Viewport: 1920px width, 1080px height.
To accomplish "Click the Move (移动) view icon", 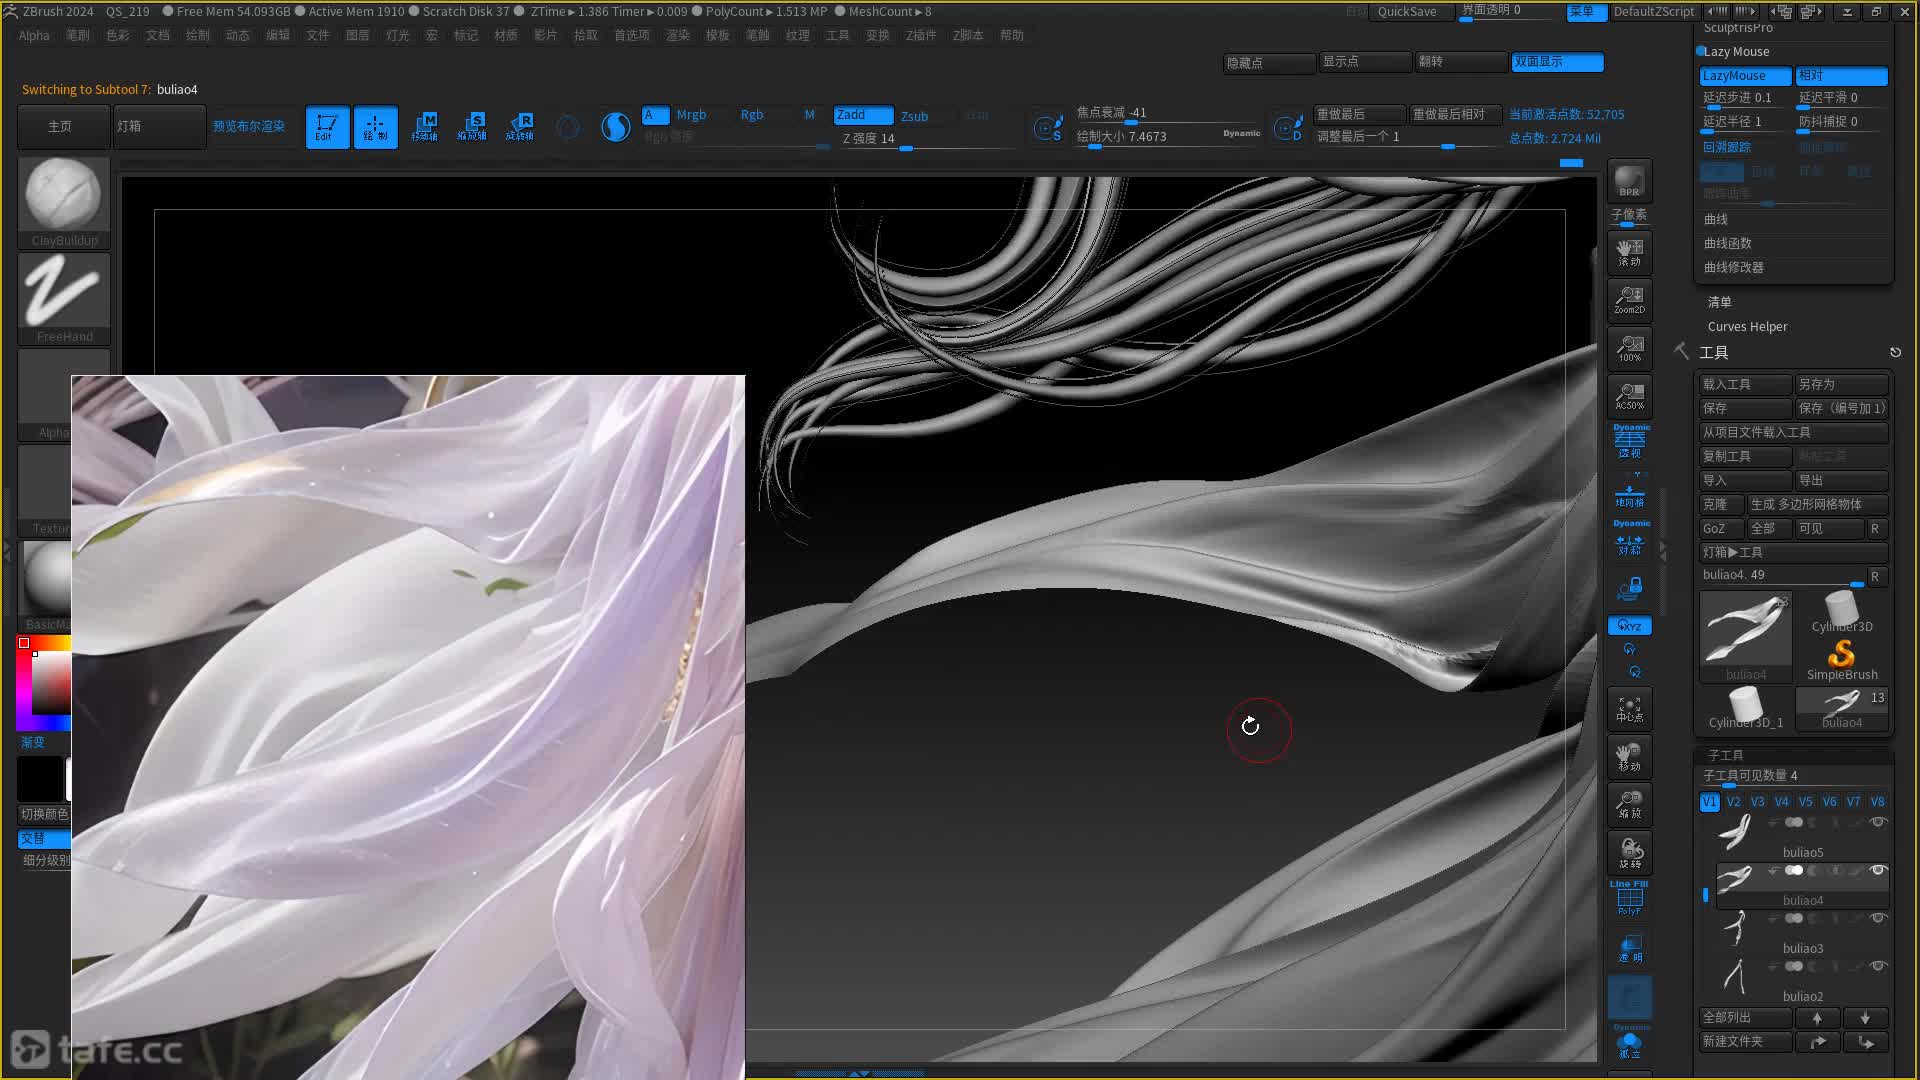I will pyautogui.click(x=1629, y=757).
